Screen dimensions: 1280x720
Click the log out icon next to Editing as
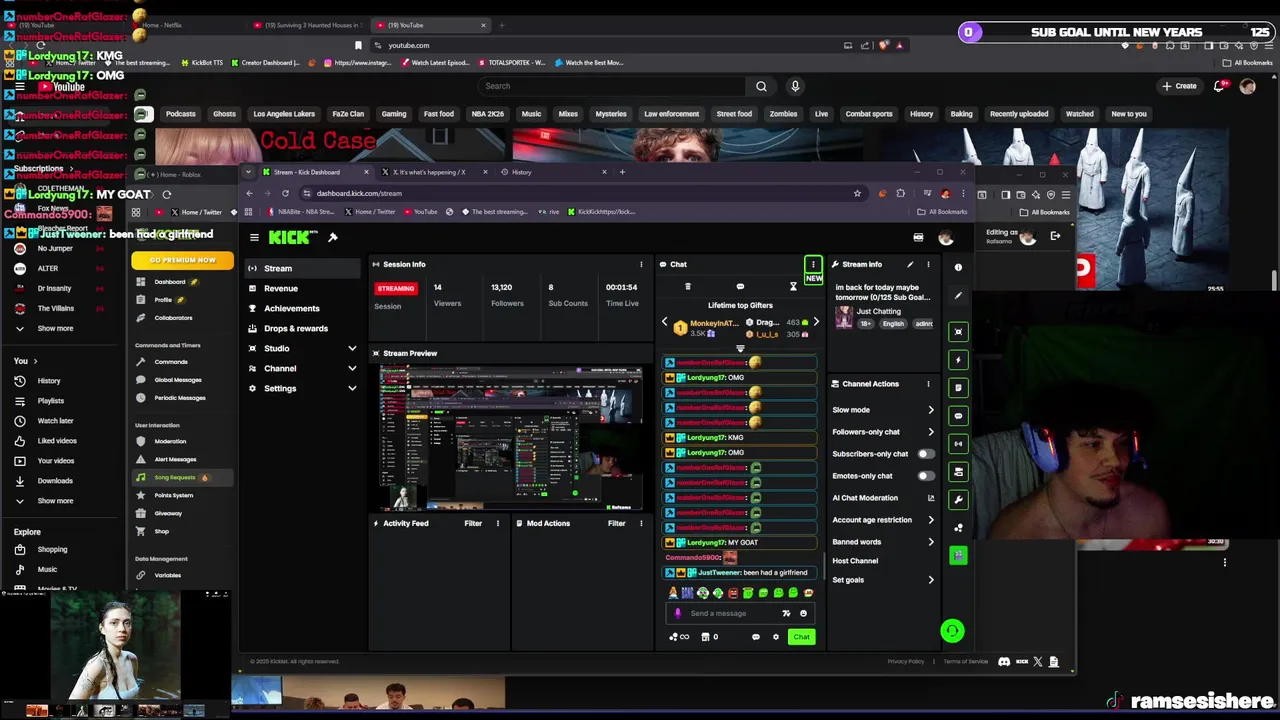click(1055, 236)
